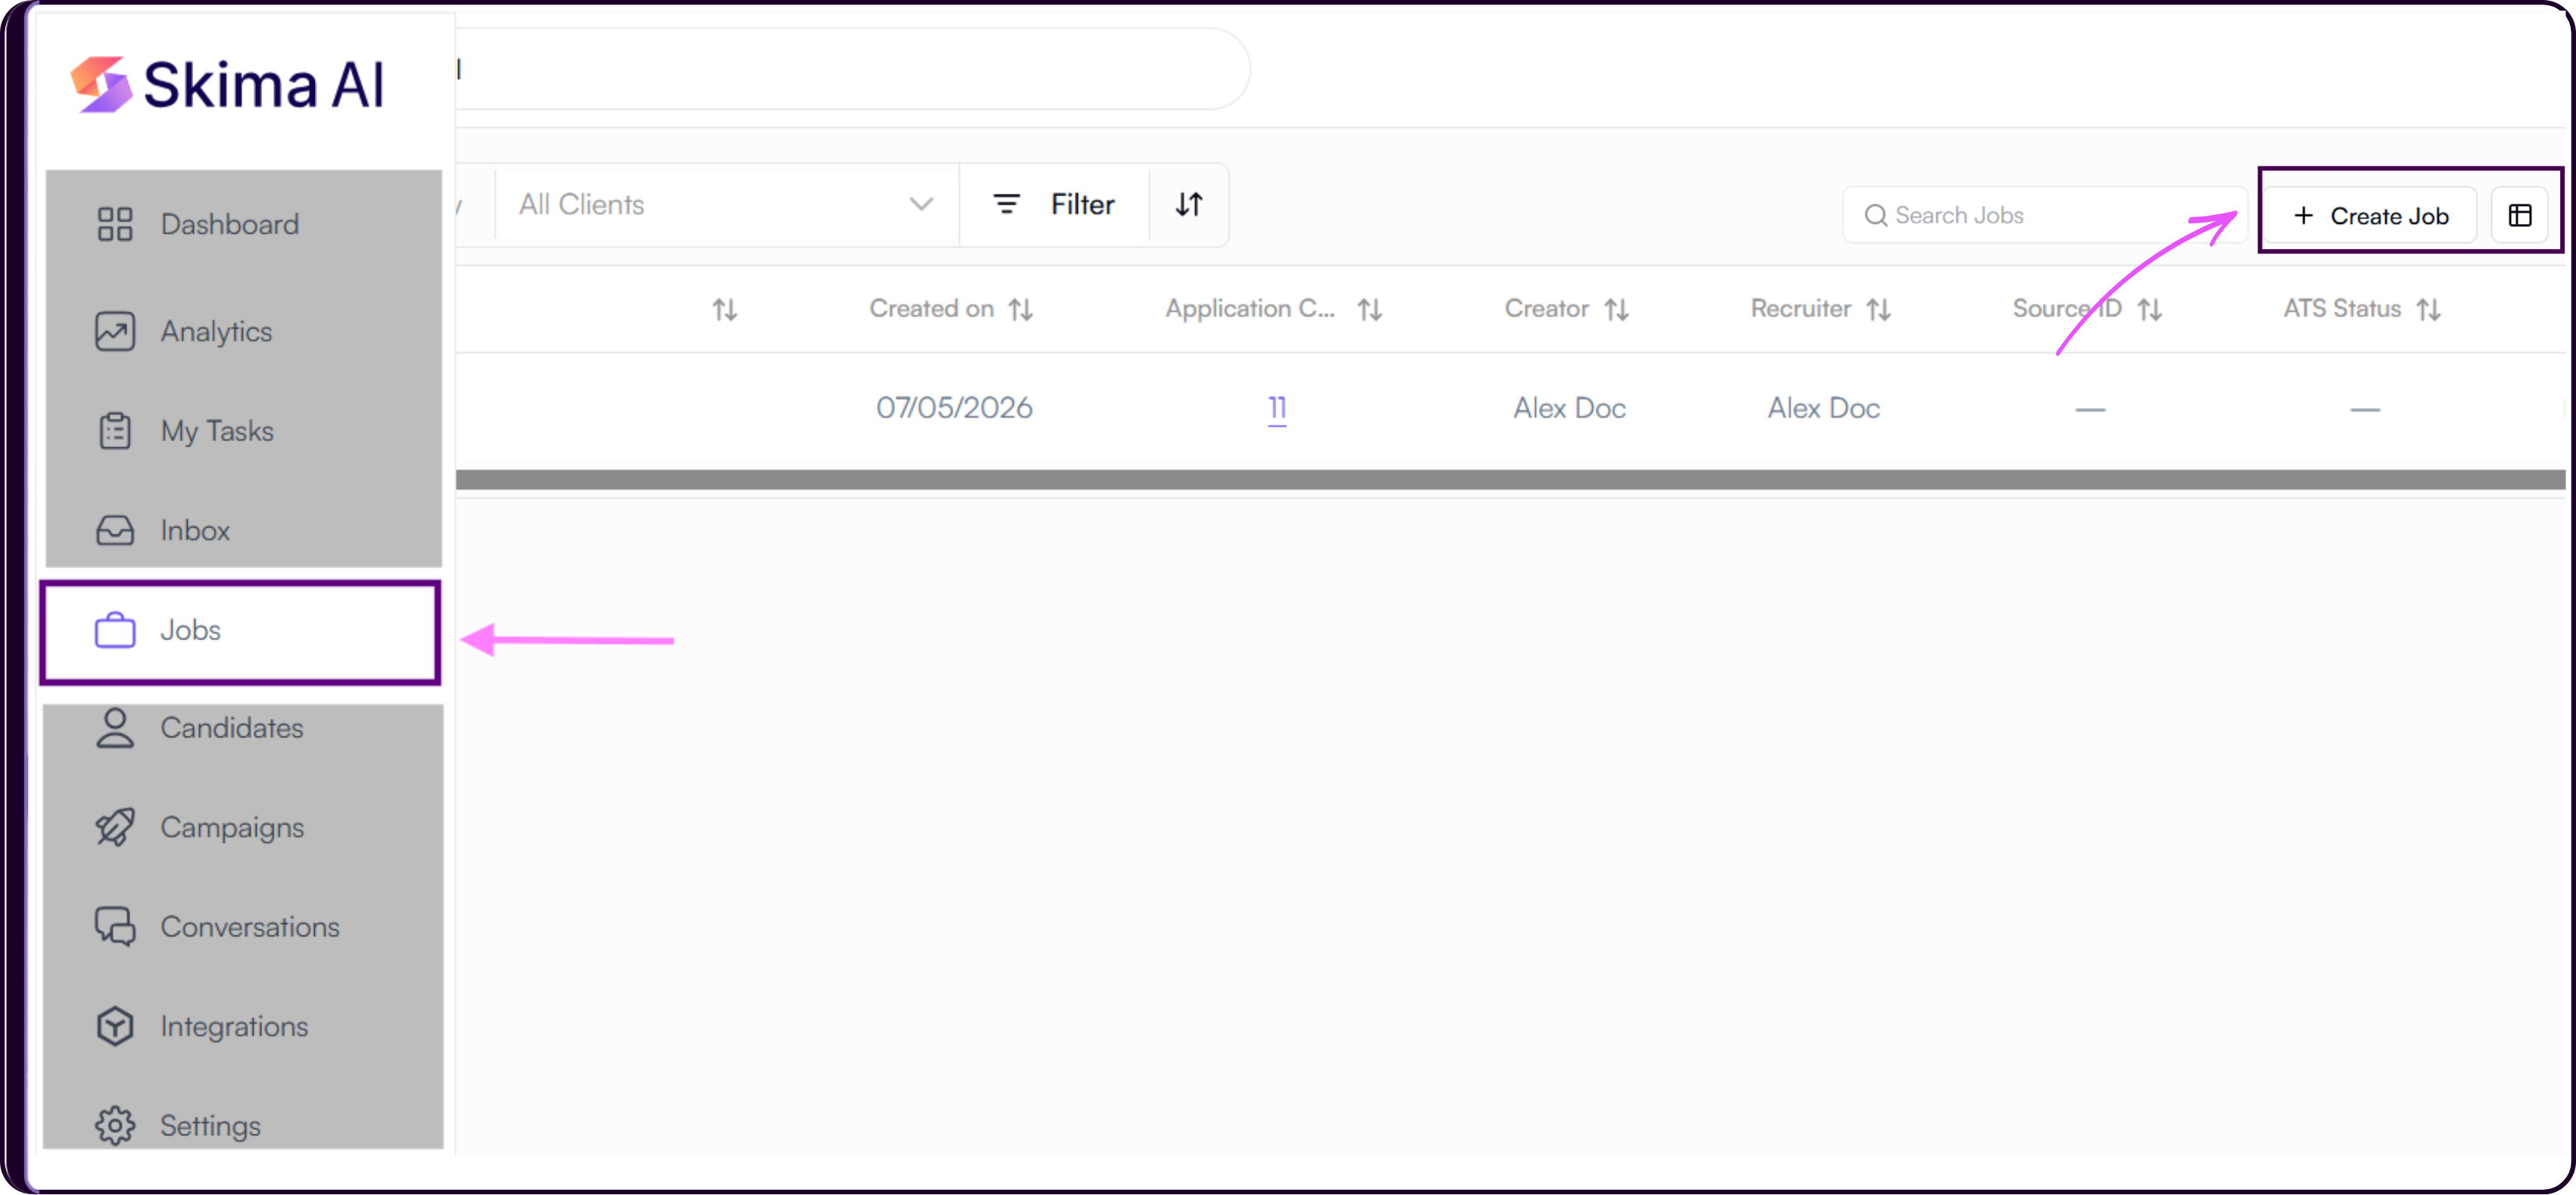Image resolution: width=2576 pixels, height=1195 pixels.
Task: Click the Settings gear icon
Action: [x=115, y=1125]
